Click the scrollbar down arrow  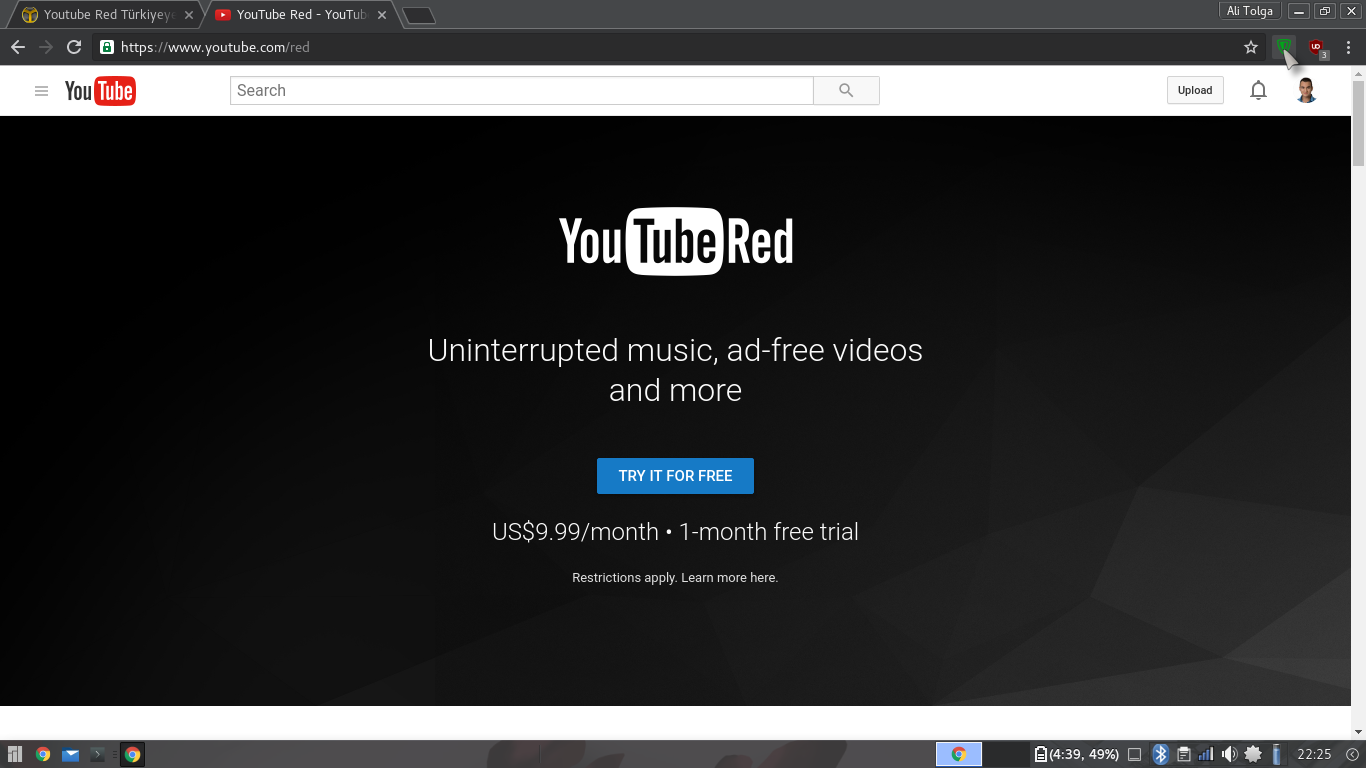(1358, 733)
